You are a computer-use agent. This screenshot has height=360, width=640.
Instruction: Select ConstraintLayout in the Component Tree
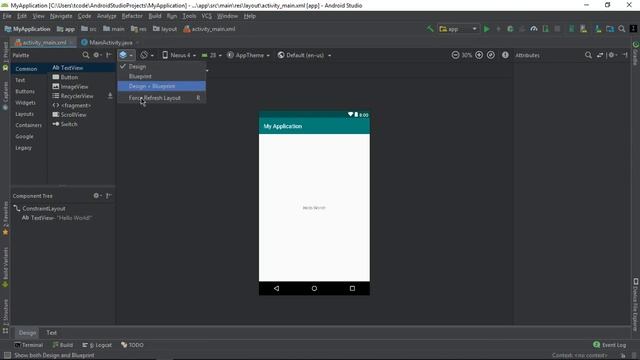39,209
